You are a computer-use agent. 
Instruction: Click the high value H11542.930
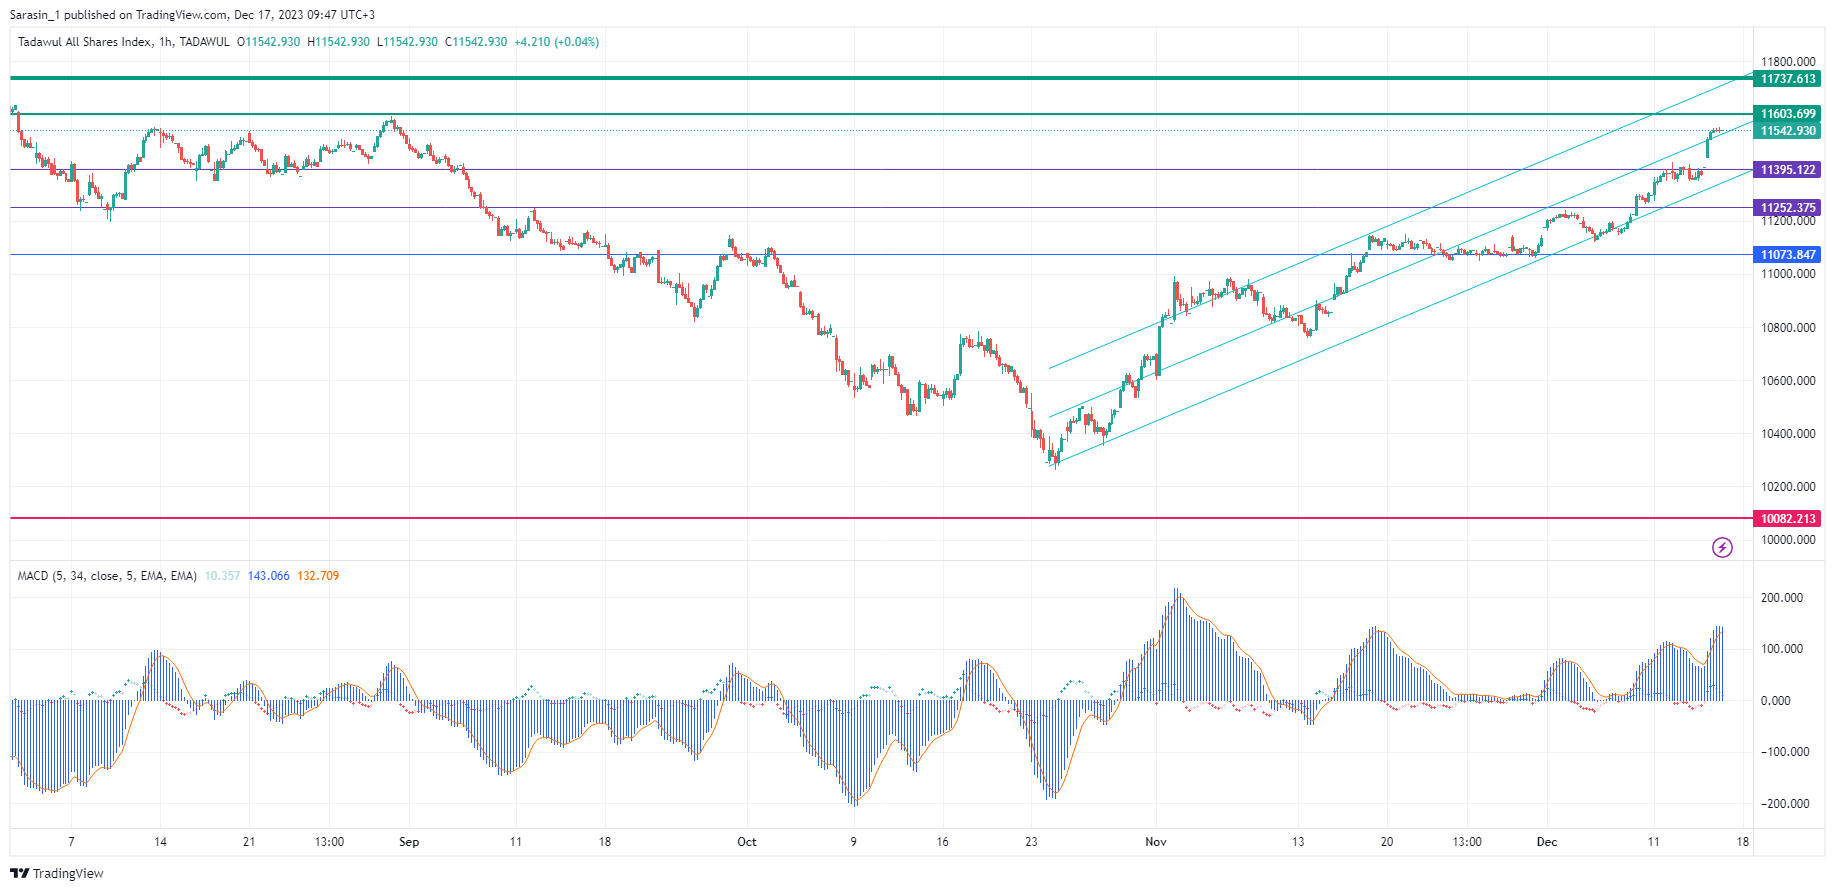339,42
